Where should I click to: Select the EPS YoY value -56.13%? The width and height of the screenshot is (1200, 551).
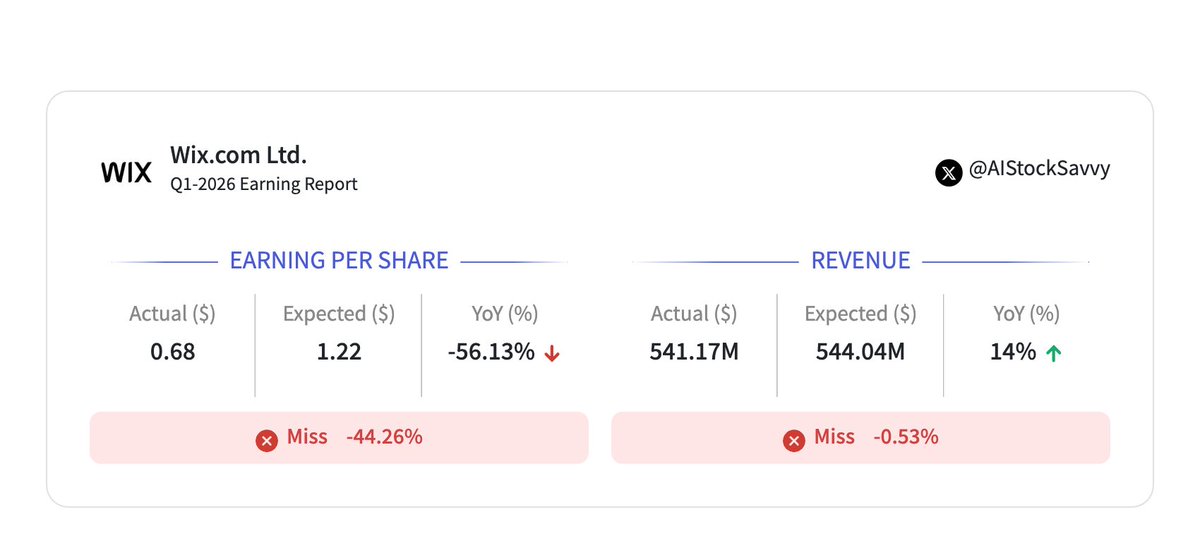click(x=491, y=352)
